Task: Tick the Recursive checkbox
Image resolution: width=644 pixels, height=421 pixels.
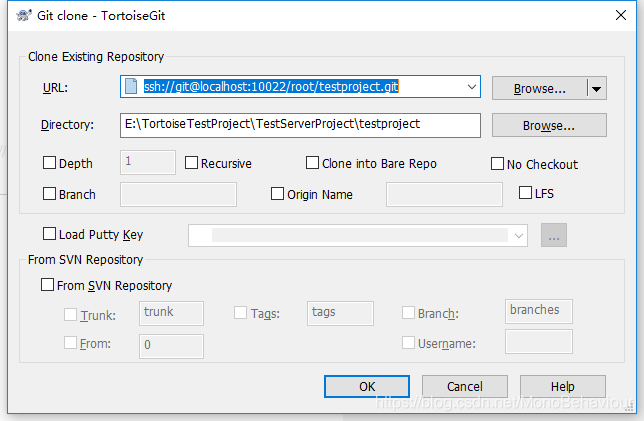Action: [x=191, y=163]
